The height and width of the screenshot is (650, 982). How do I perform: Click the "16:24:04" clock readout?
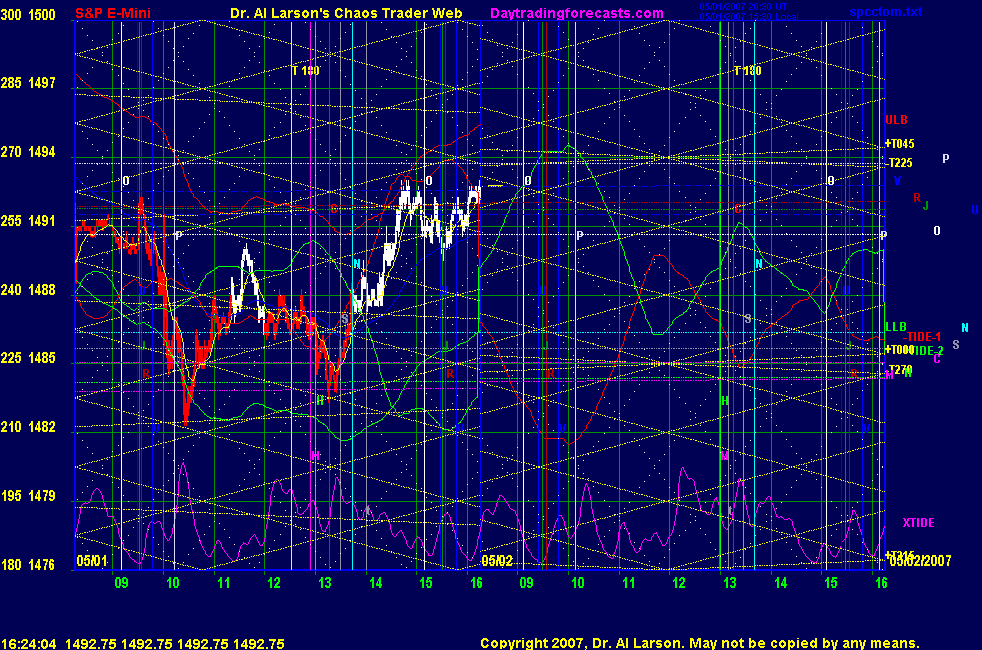pos(29,643)
